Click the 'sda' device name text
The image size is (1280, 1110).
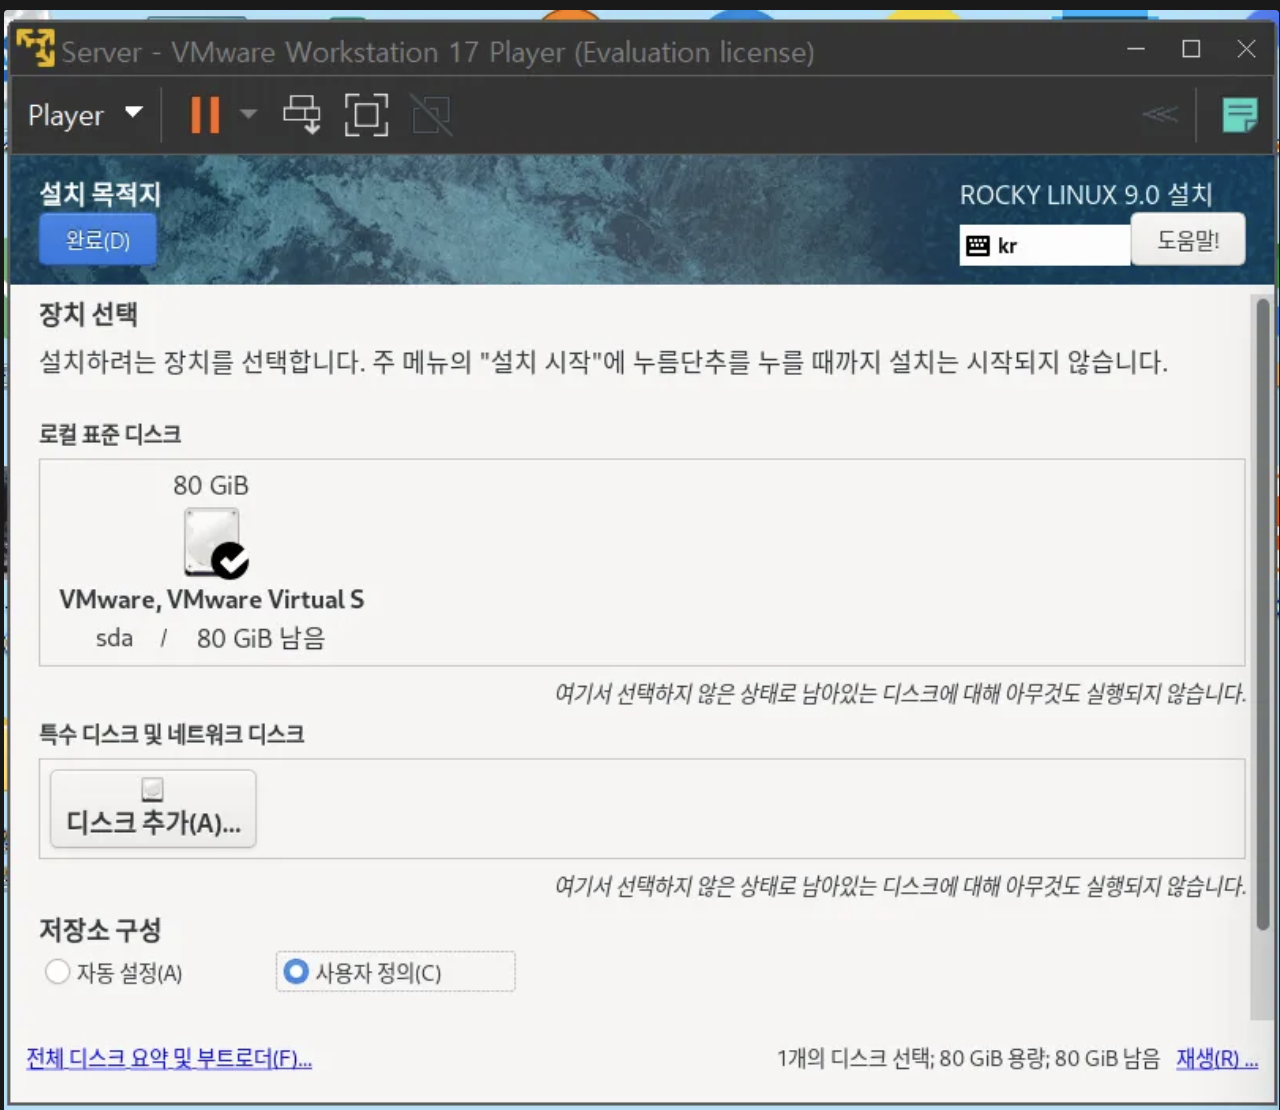[x=114, y=638]
